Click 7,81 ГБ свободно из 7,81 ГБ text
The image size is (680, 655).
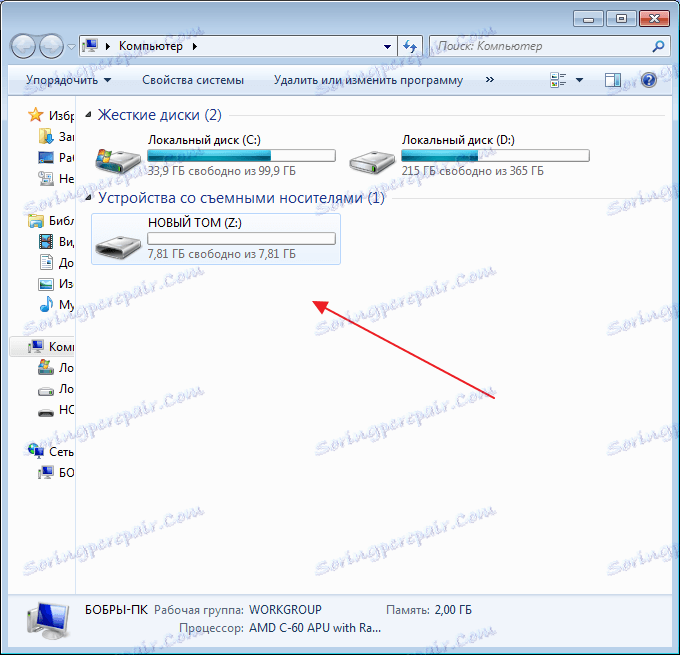tap(222, 254)
